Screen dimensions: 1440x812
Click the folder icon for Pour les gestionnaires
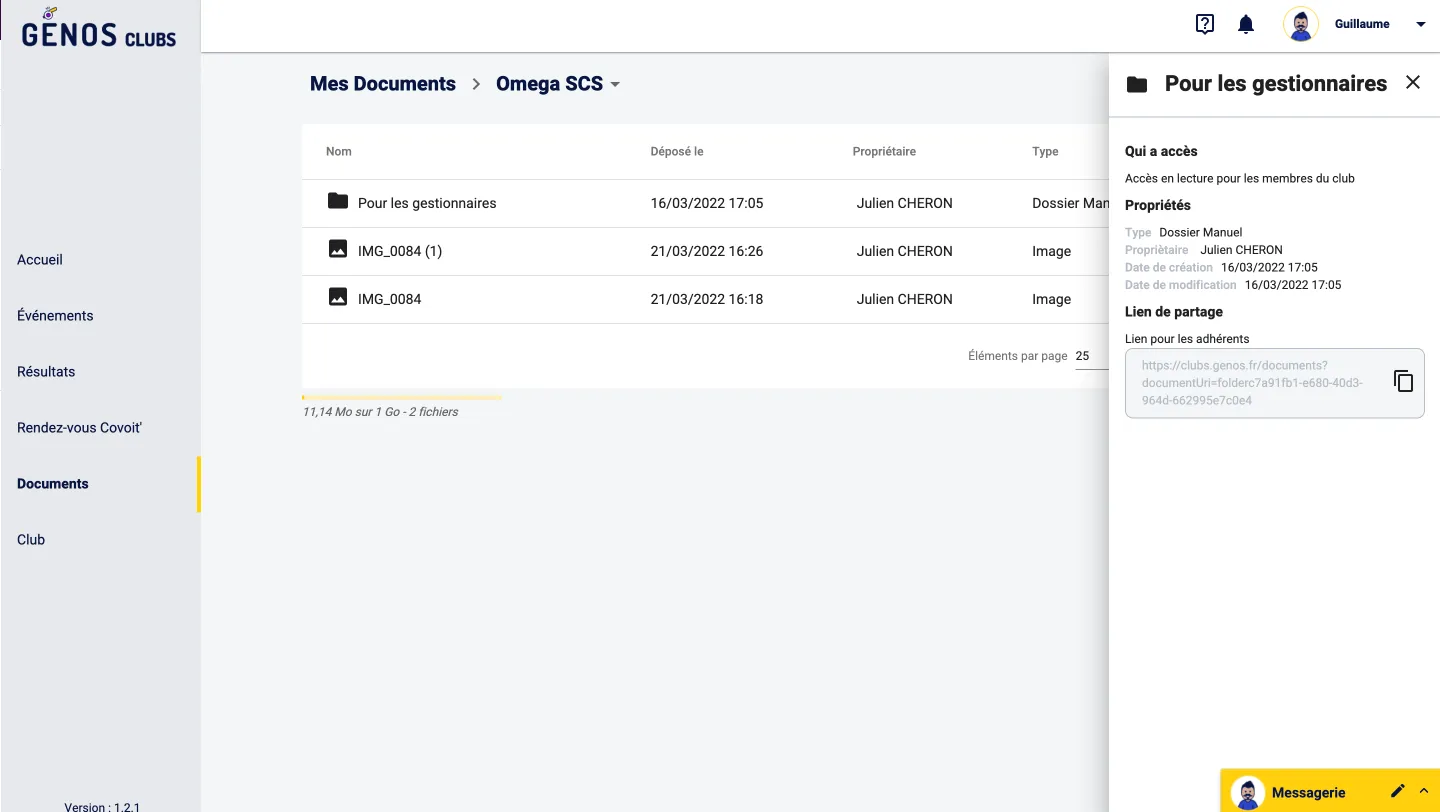pyautogui.click(x=338, y=202)
